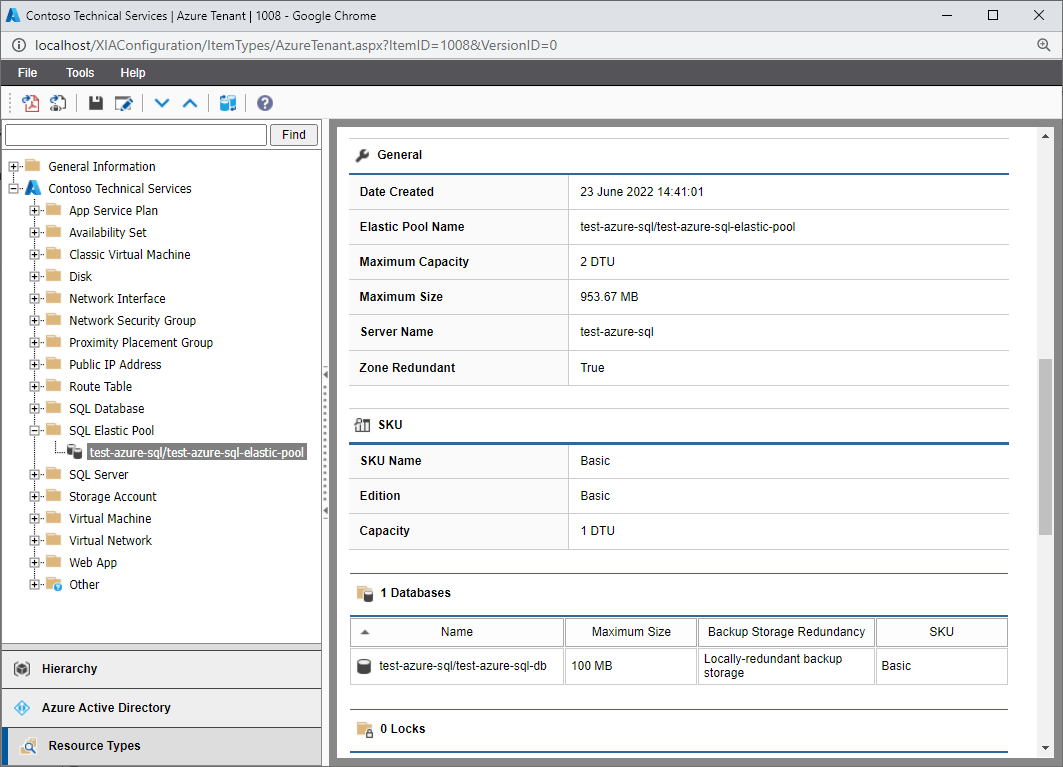Click the compare versions database icon
This screenshot has width=1063, height=767.
coord(228,103)
